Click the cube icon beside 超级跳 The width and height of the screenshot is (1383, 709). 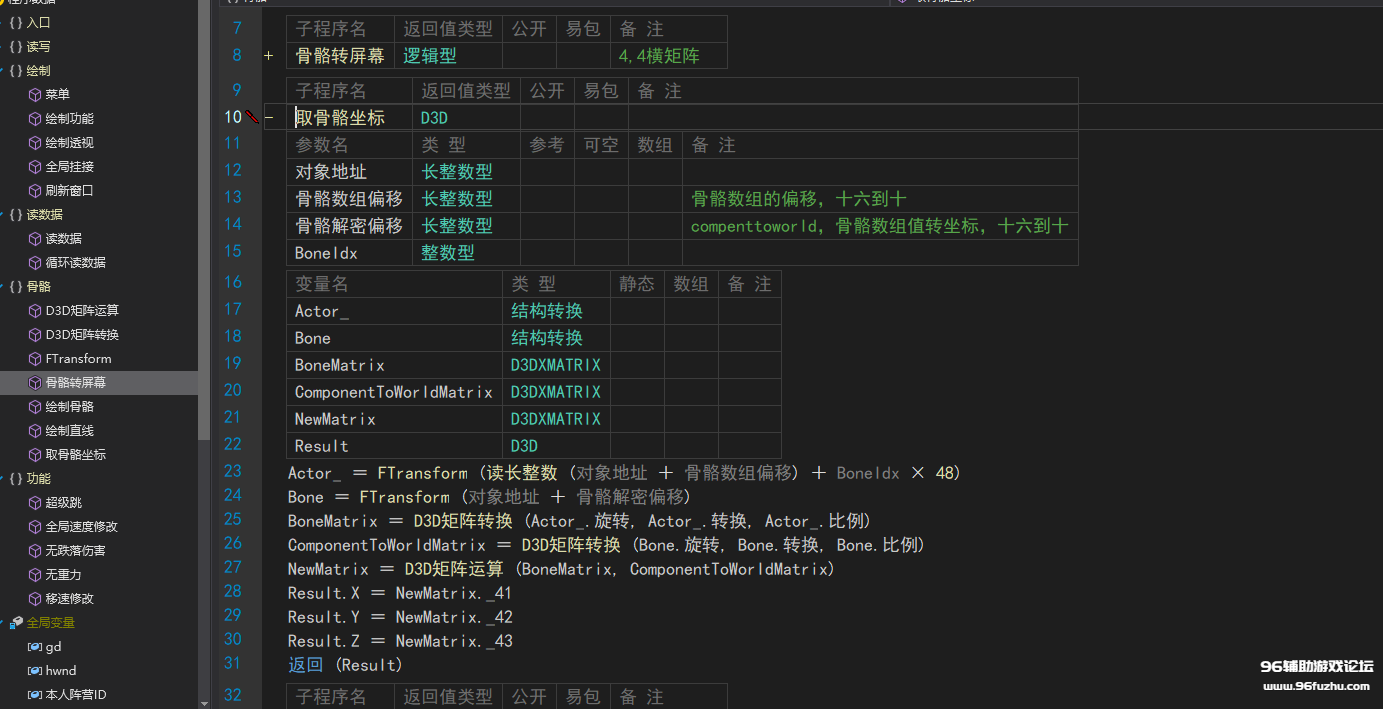[35, 503]
